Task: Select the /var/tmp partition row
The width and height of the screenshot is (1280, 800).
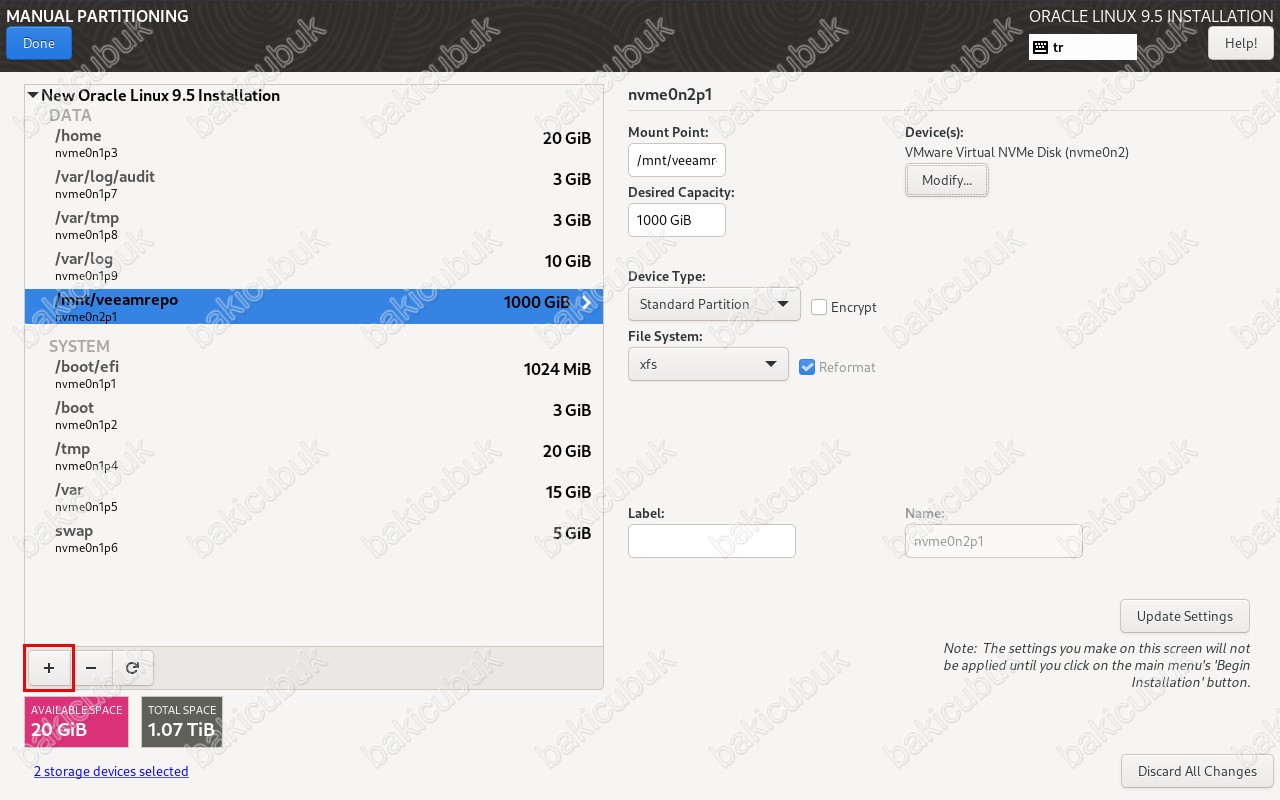Action: (314, 225)
